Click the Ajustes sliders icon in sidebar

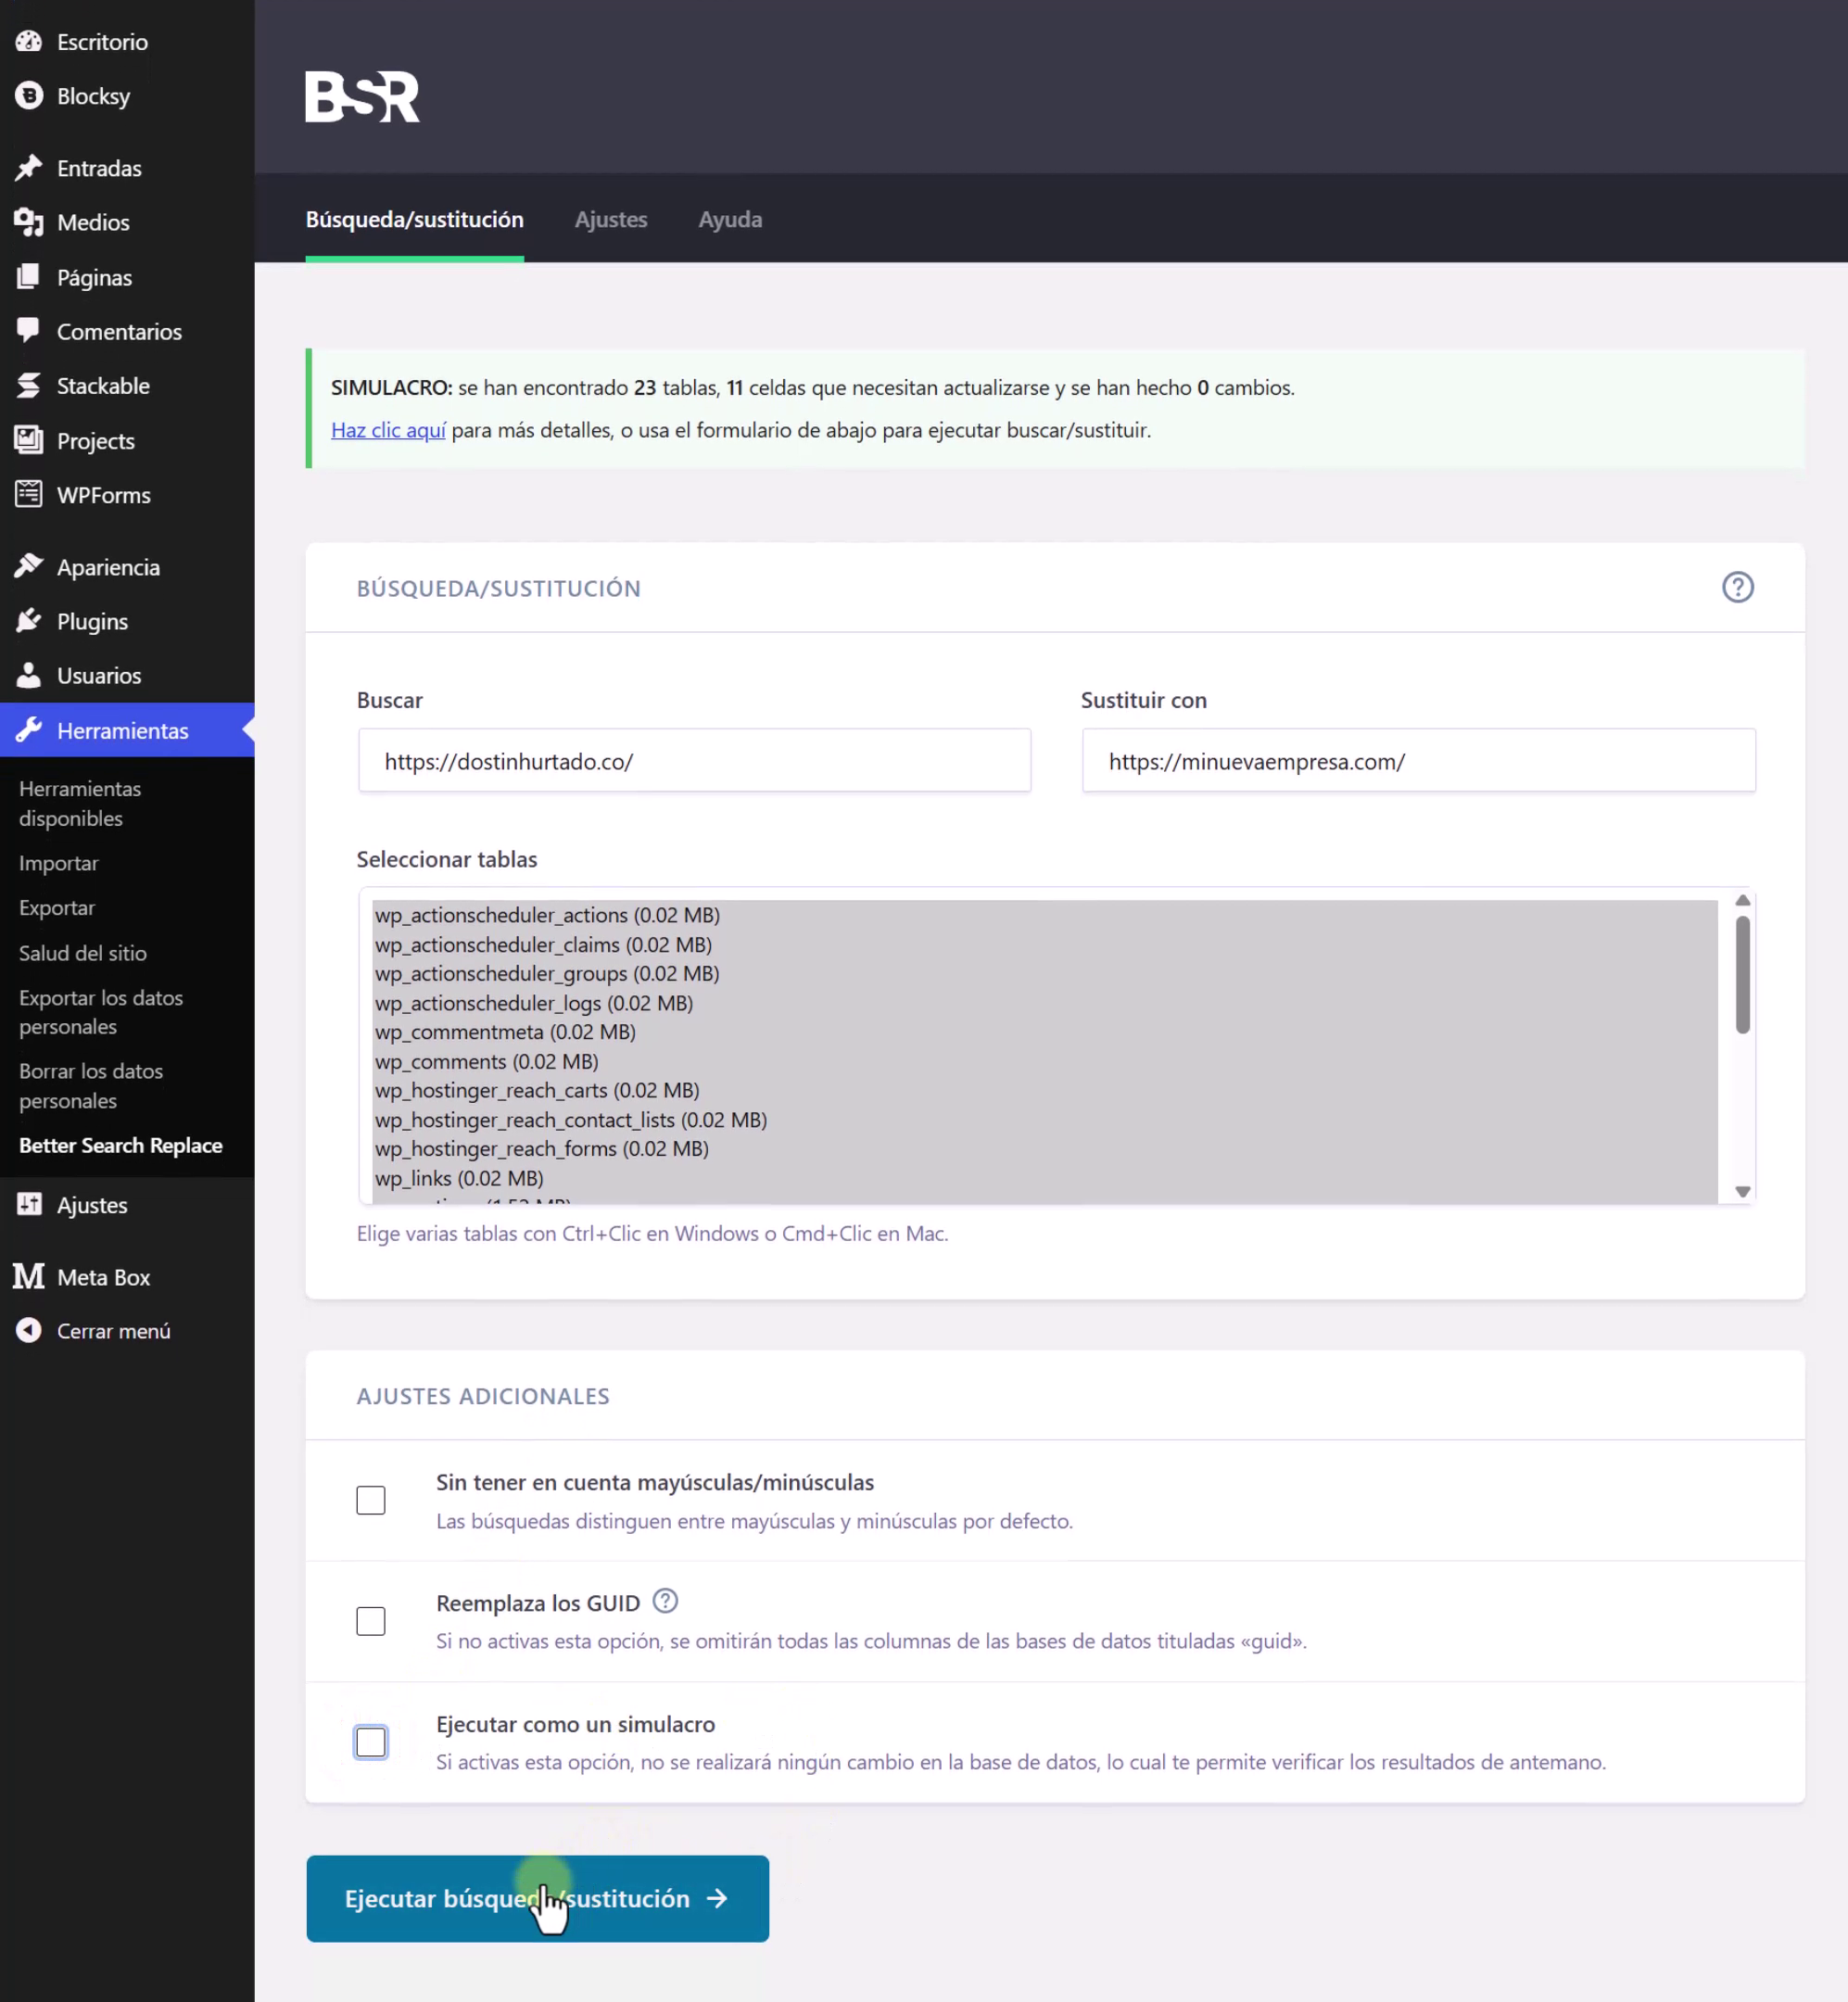click(29, 1204)
